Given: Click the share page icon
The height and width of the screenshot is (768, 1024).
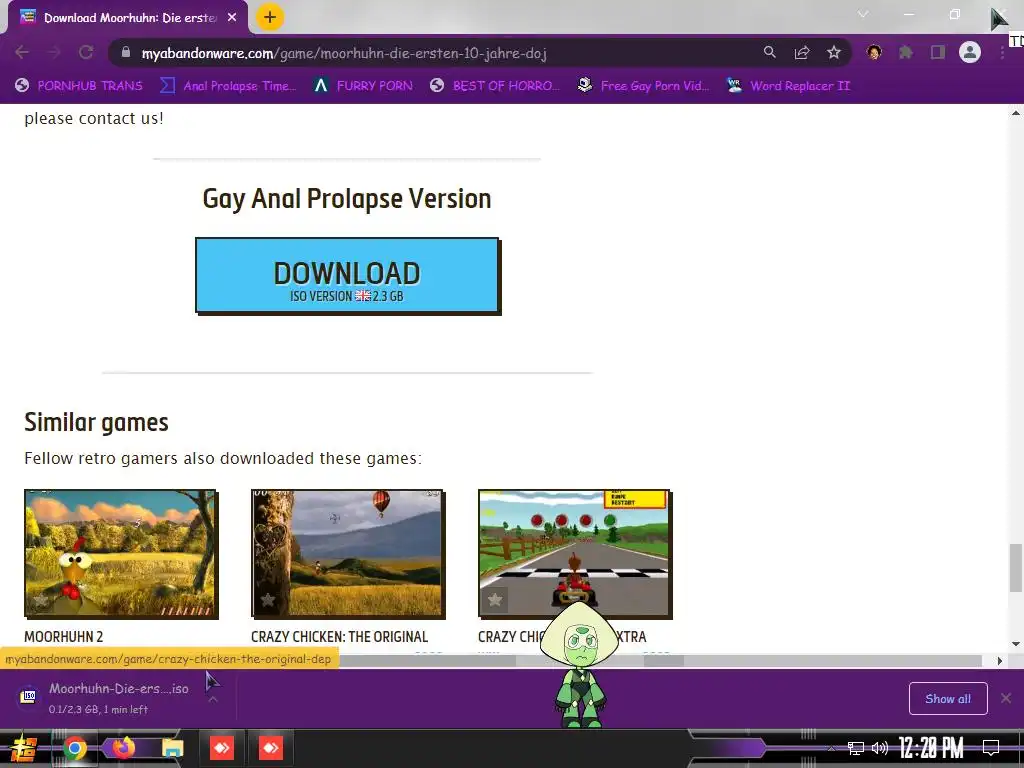Looking at the screenshot, I should 802,52.
